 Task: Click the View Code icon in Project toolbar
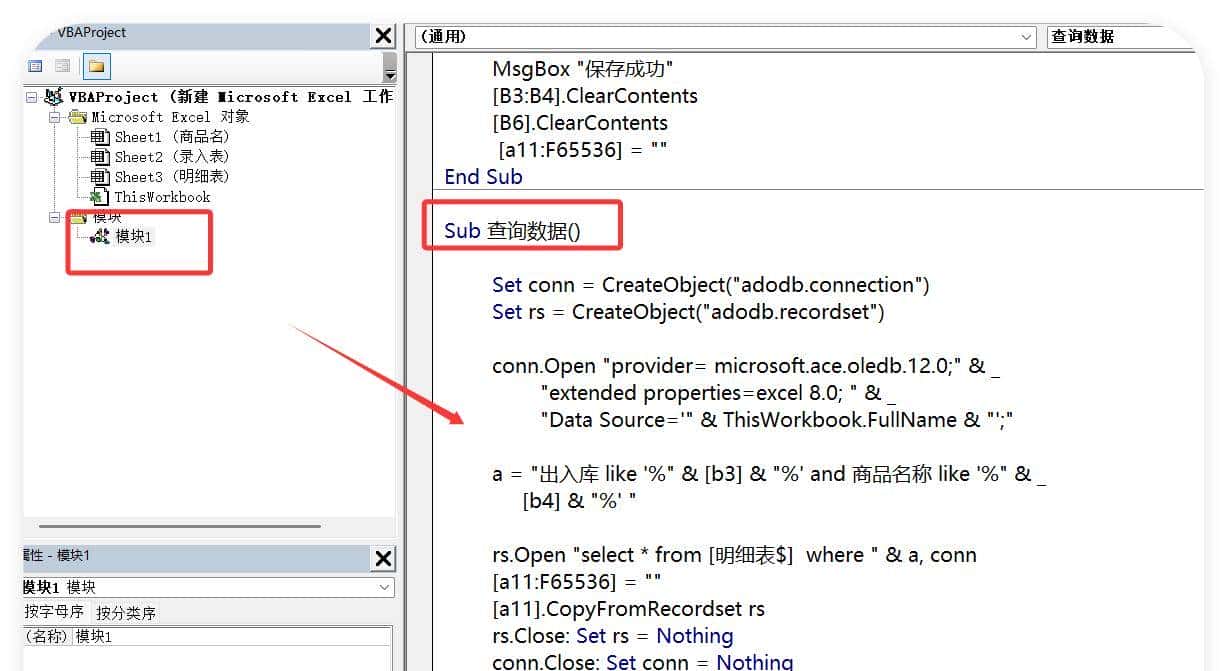tap(36, 67)
